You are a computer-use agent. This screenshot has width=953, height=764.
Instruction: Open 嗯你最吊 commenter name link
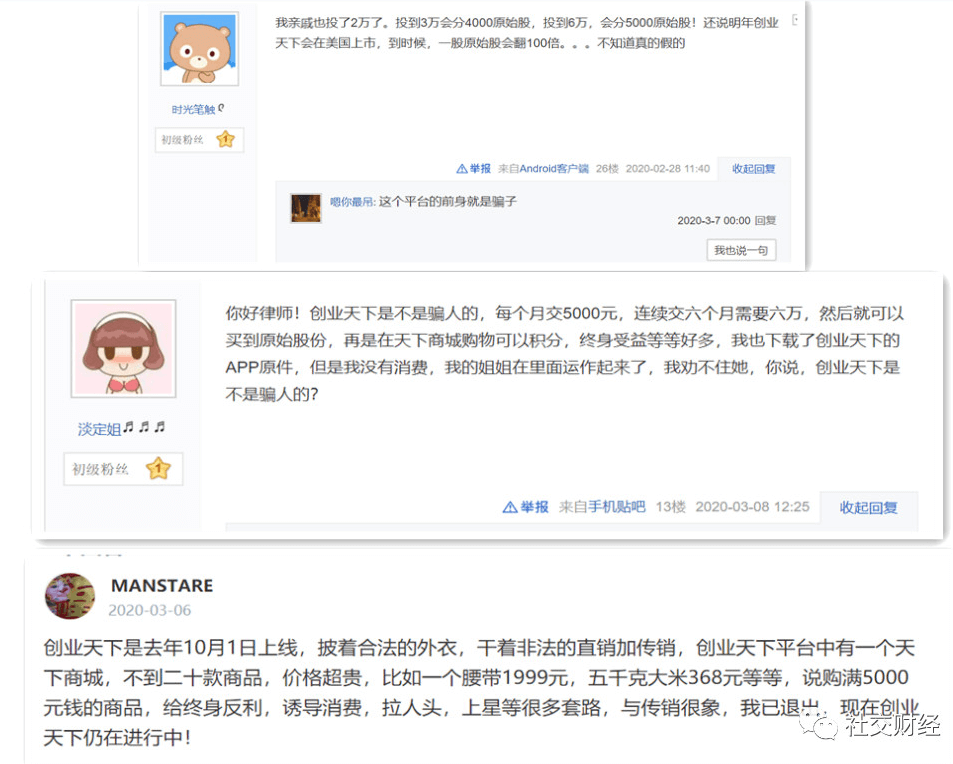[x=352, y=202]
